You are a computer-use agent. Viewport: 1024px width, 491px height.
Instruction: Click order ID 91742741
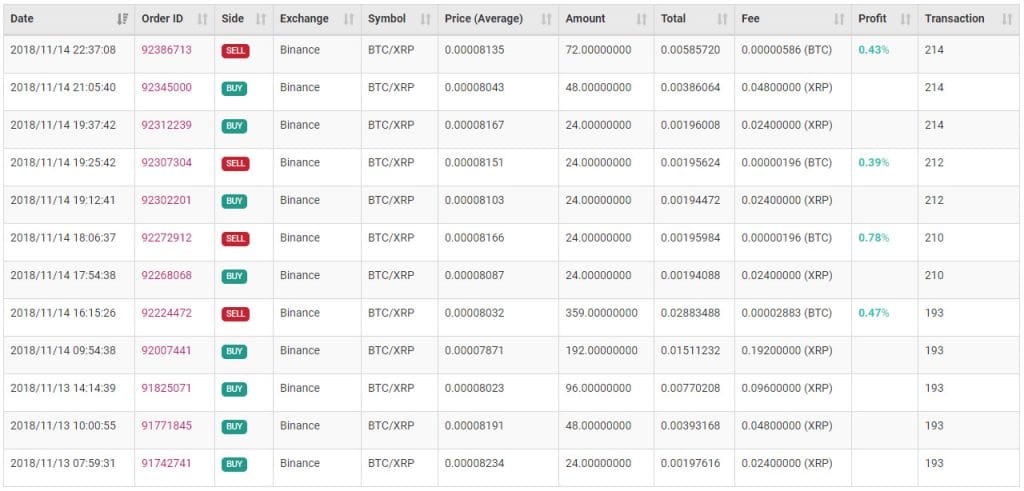pyautogui.click(x=166, y=464)
